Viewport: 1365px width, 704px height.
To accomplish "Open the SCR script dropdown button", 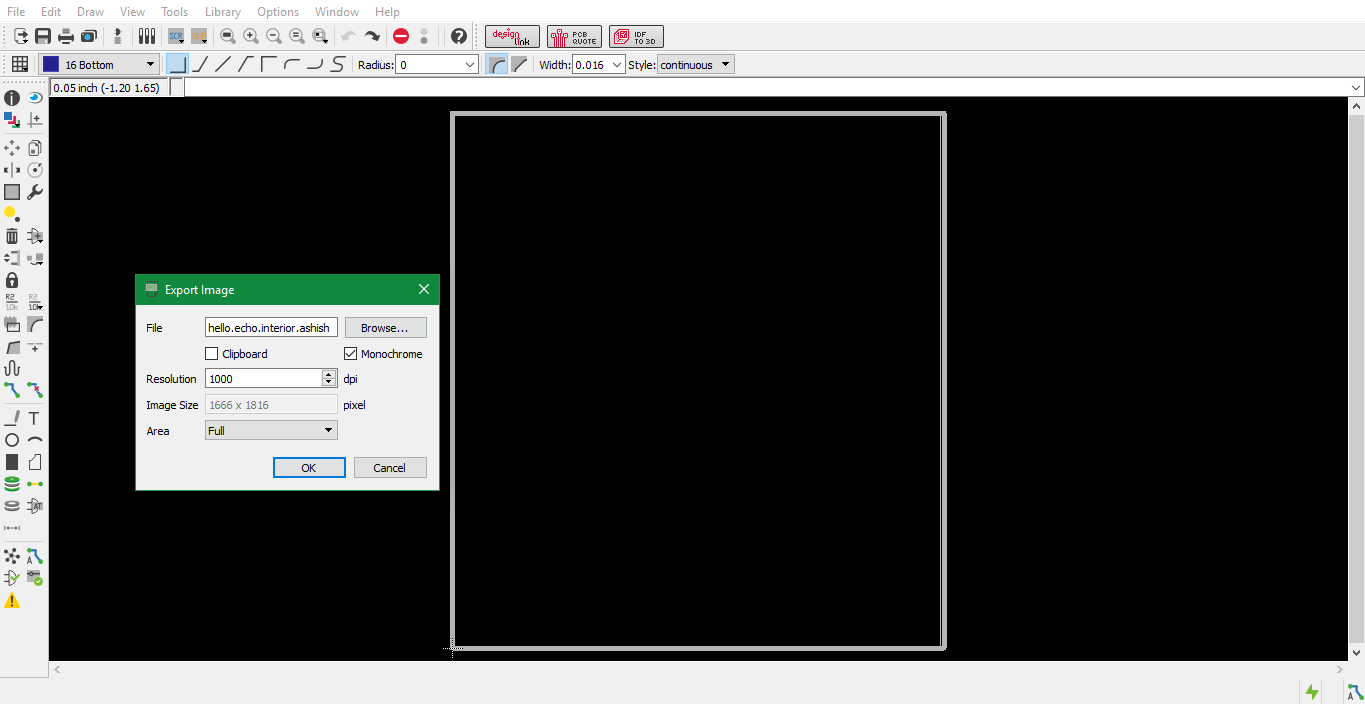I will click(x=176, y=36).
